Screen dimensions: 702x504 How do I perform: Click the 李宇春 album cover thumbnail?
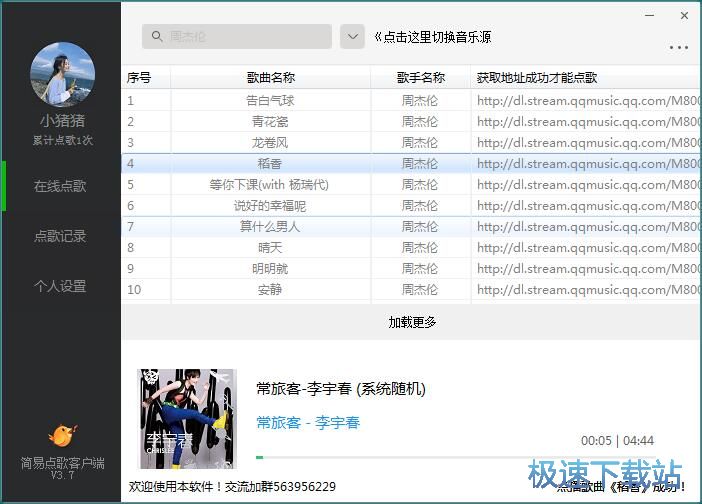point(187,419)
